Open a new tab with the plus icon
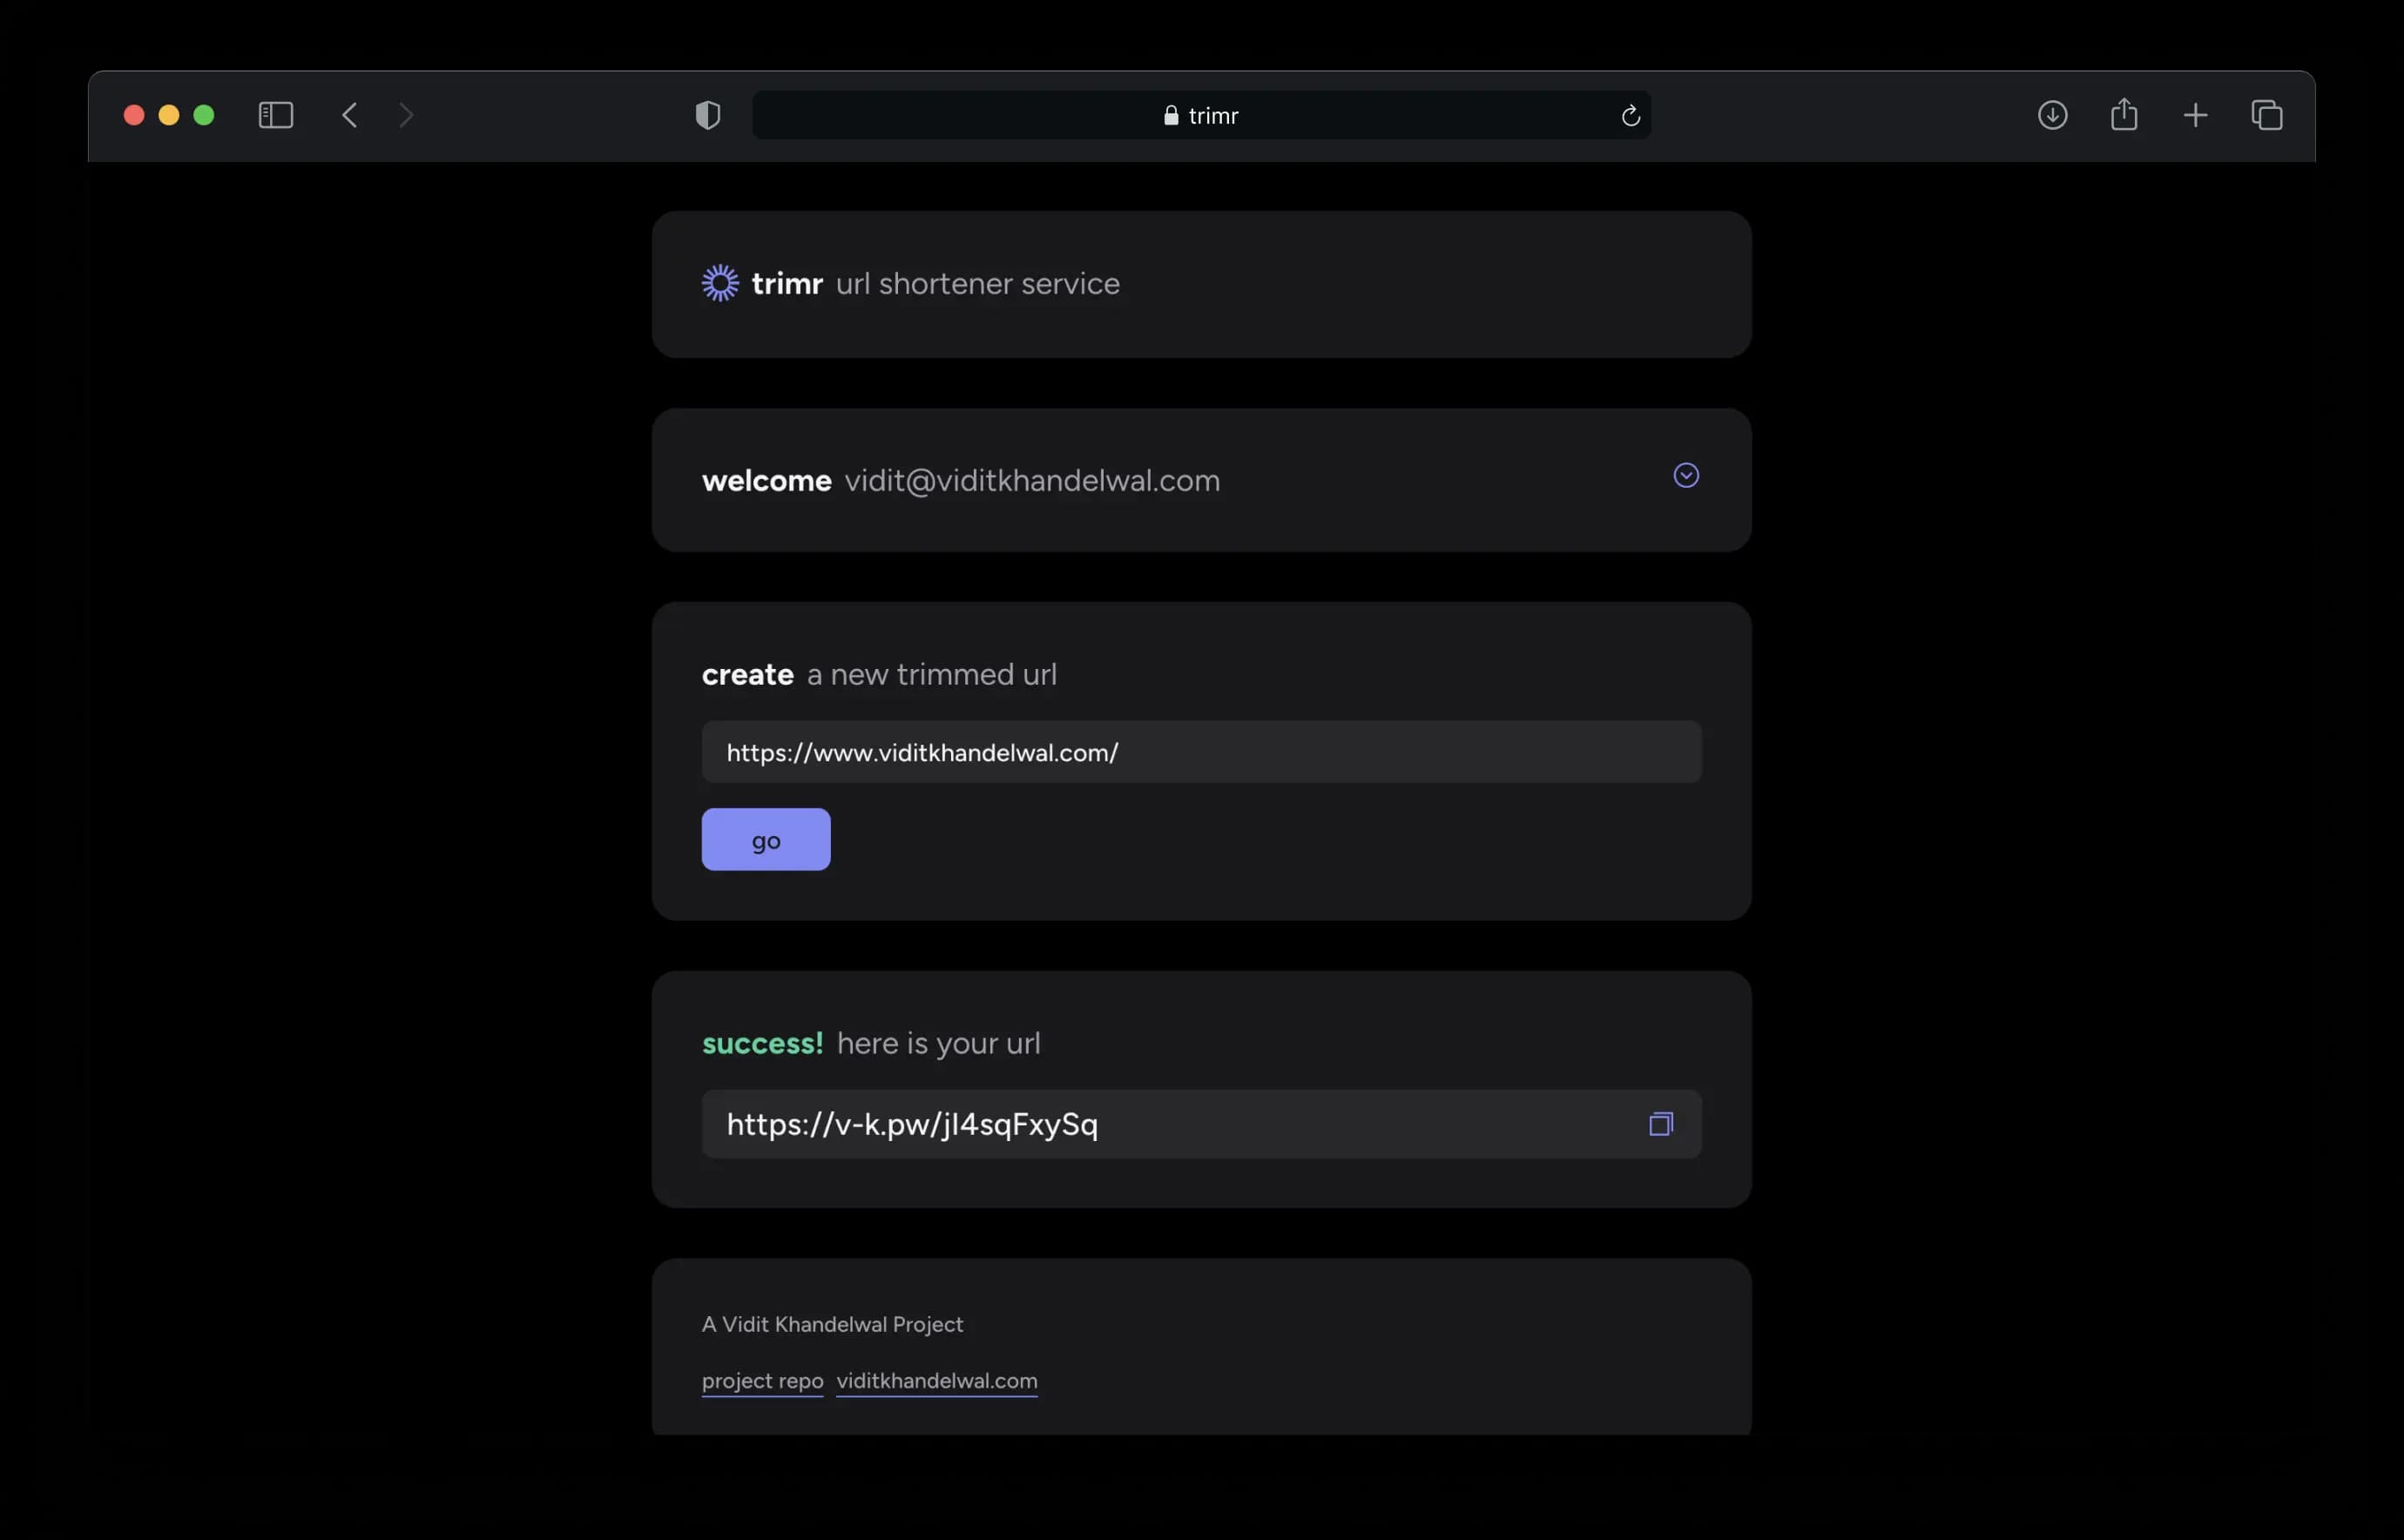This screenshot has height=1540, width=2404. 2195,115
